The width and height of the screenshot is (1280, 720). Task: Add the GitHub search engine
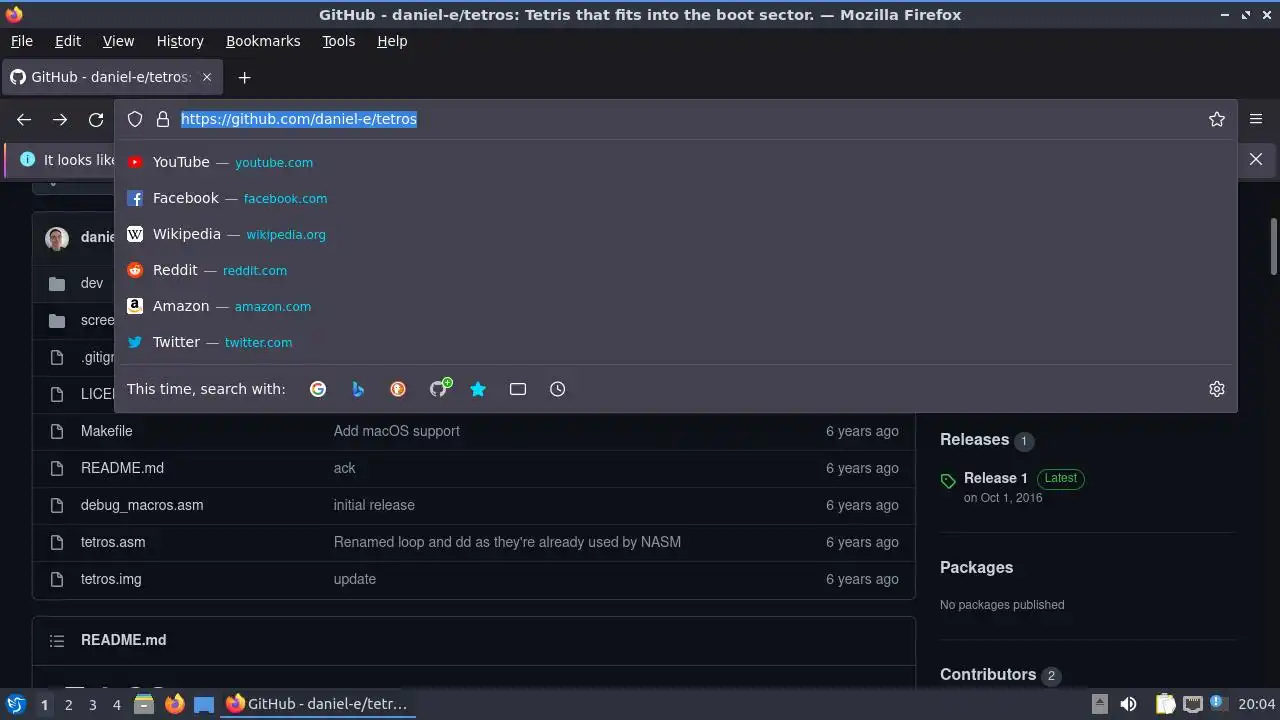tap(439, 388)
